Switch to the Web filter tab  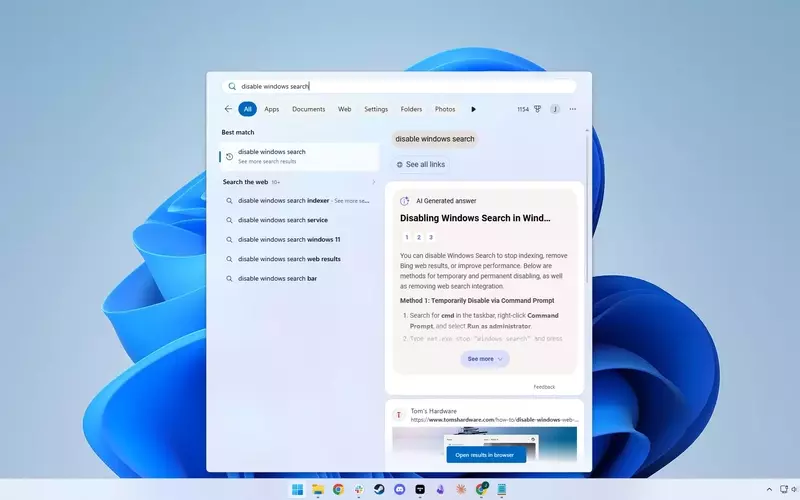pos(344,109)
